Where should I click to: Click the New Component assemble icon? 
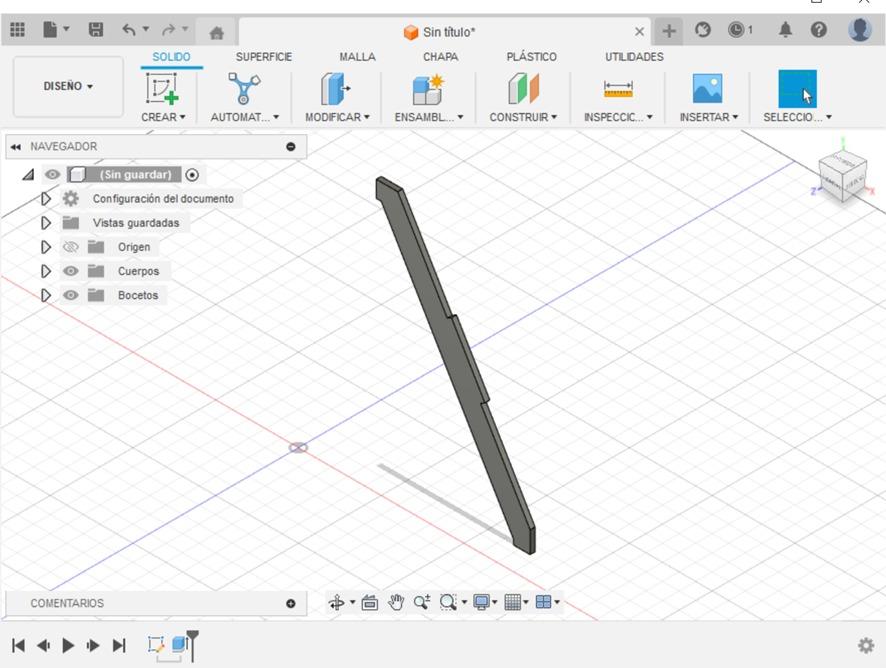[428, 89]
